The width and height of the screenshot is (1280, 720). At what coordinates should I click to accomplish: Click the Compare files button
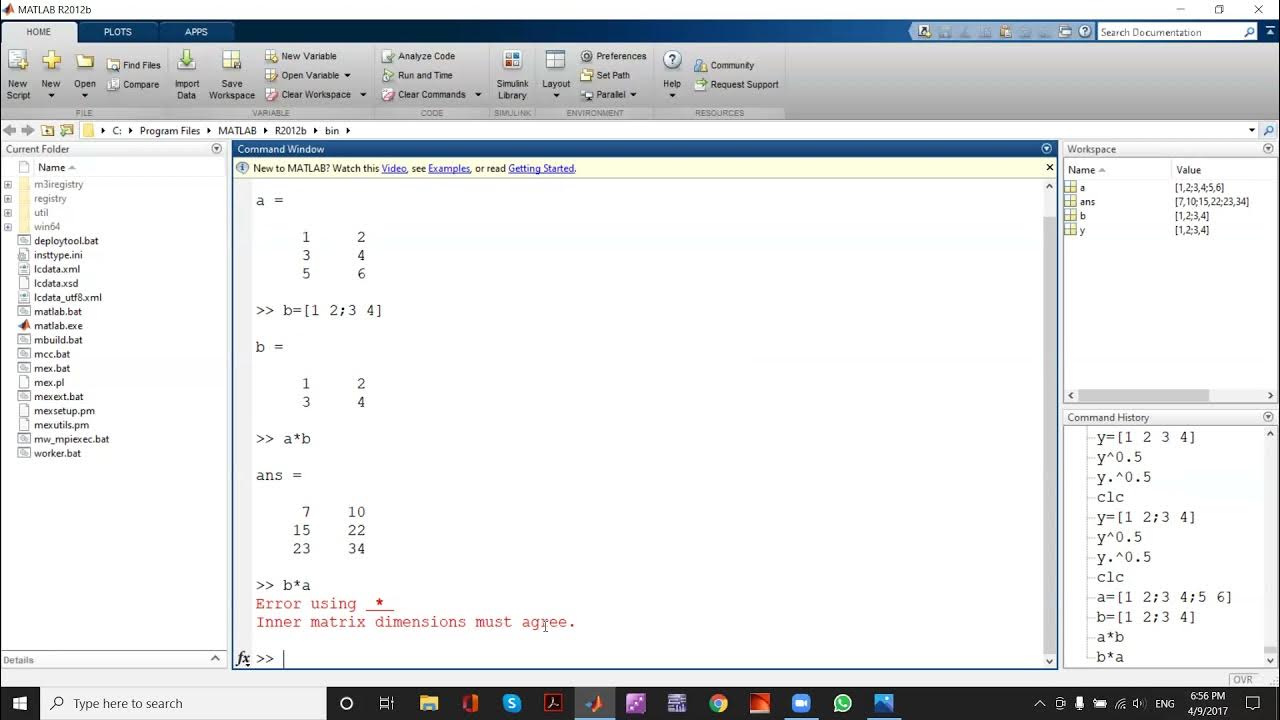click(133, 85)
